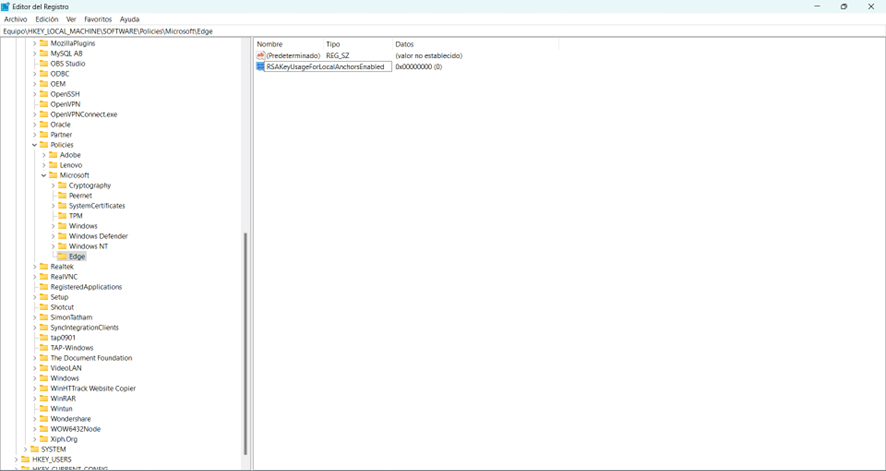Image resolution: width=886 pixels, height=471 pixels.
Task: Select the SyncIntegrationClients key
Action: (x=84, y=328)
